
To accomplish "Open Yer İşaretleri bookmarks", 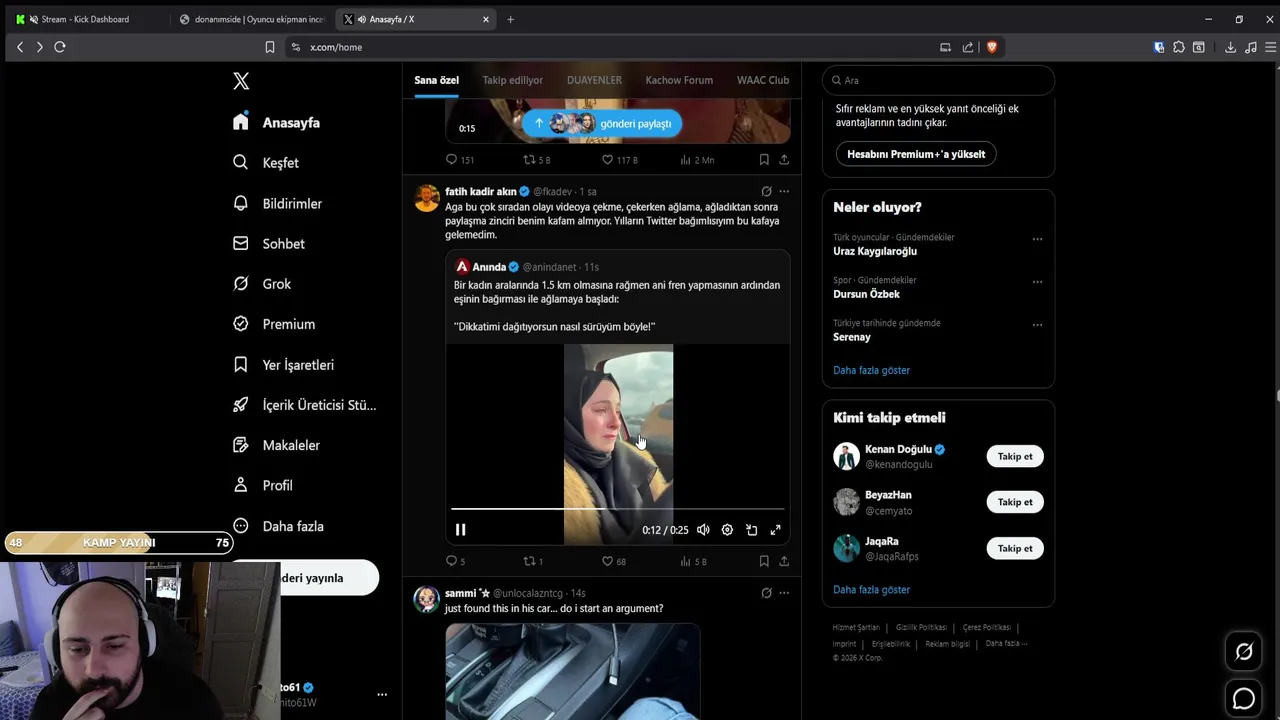I will coord(283,365).
